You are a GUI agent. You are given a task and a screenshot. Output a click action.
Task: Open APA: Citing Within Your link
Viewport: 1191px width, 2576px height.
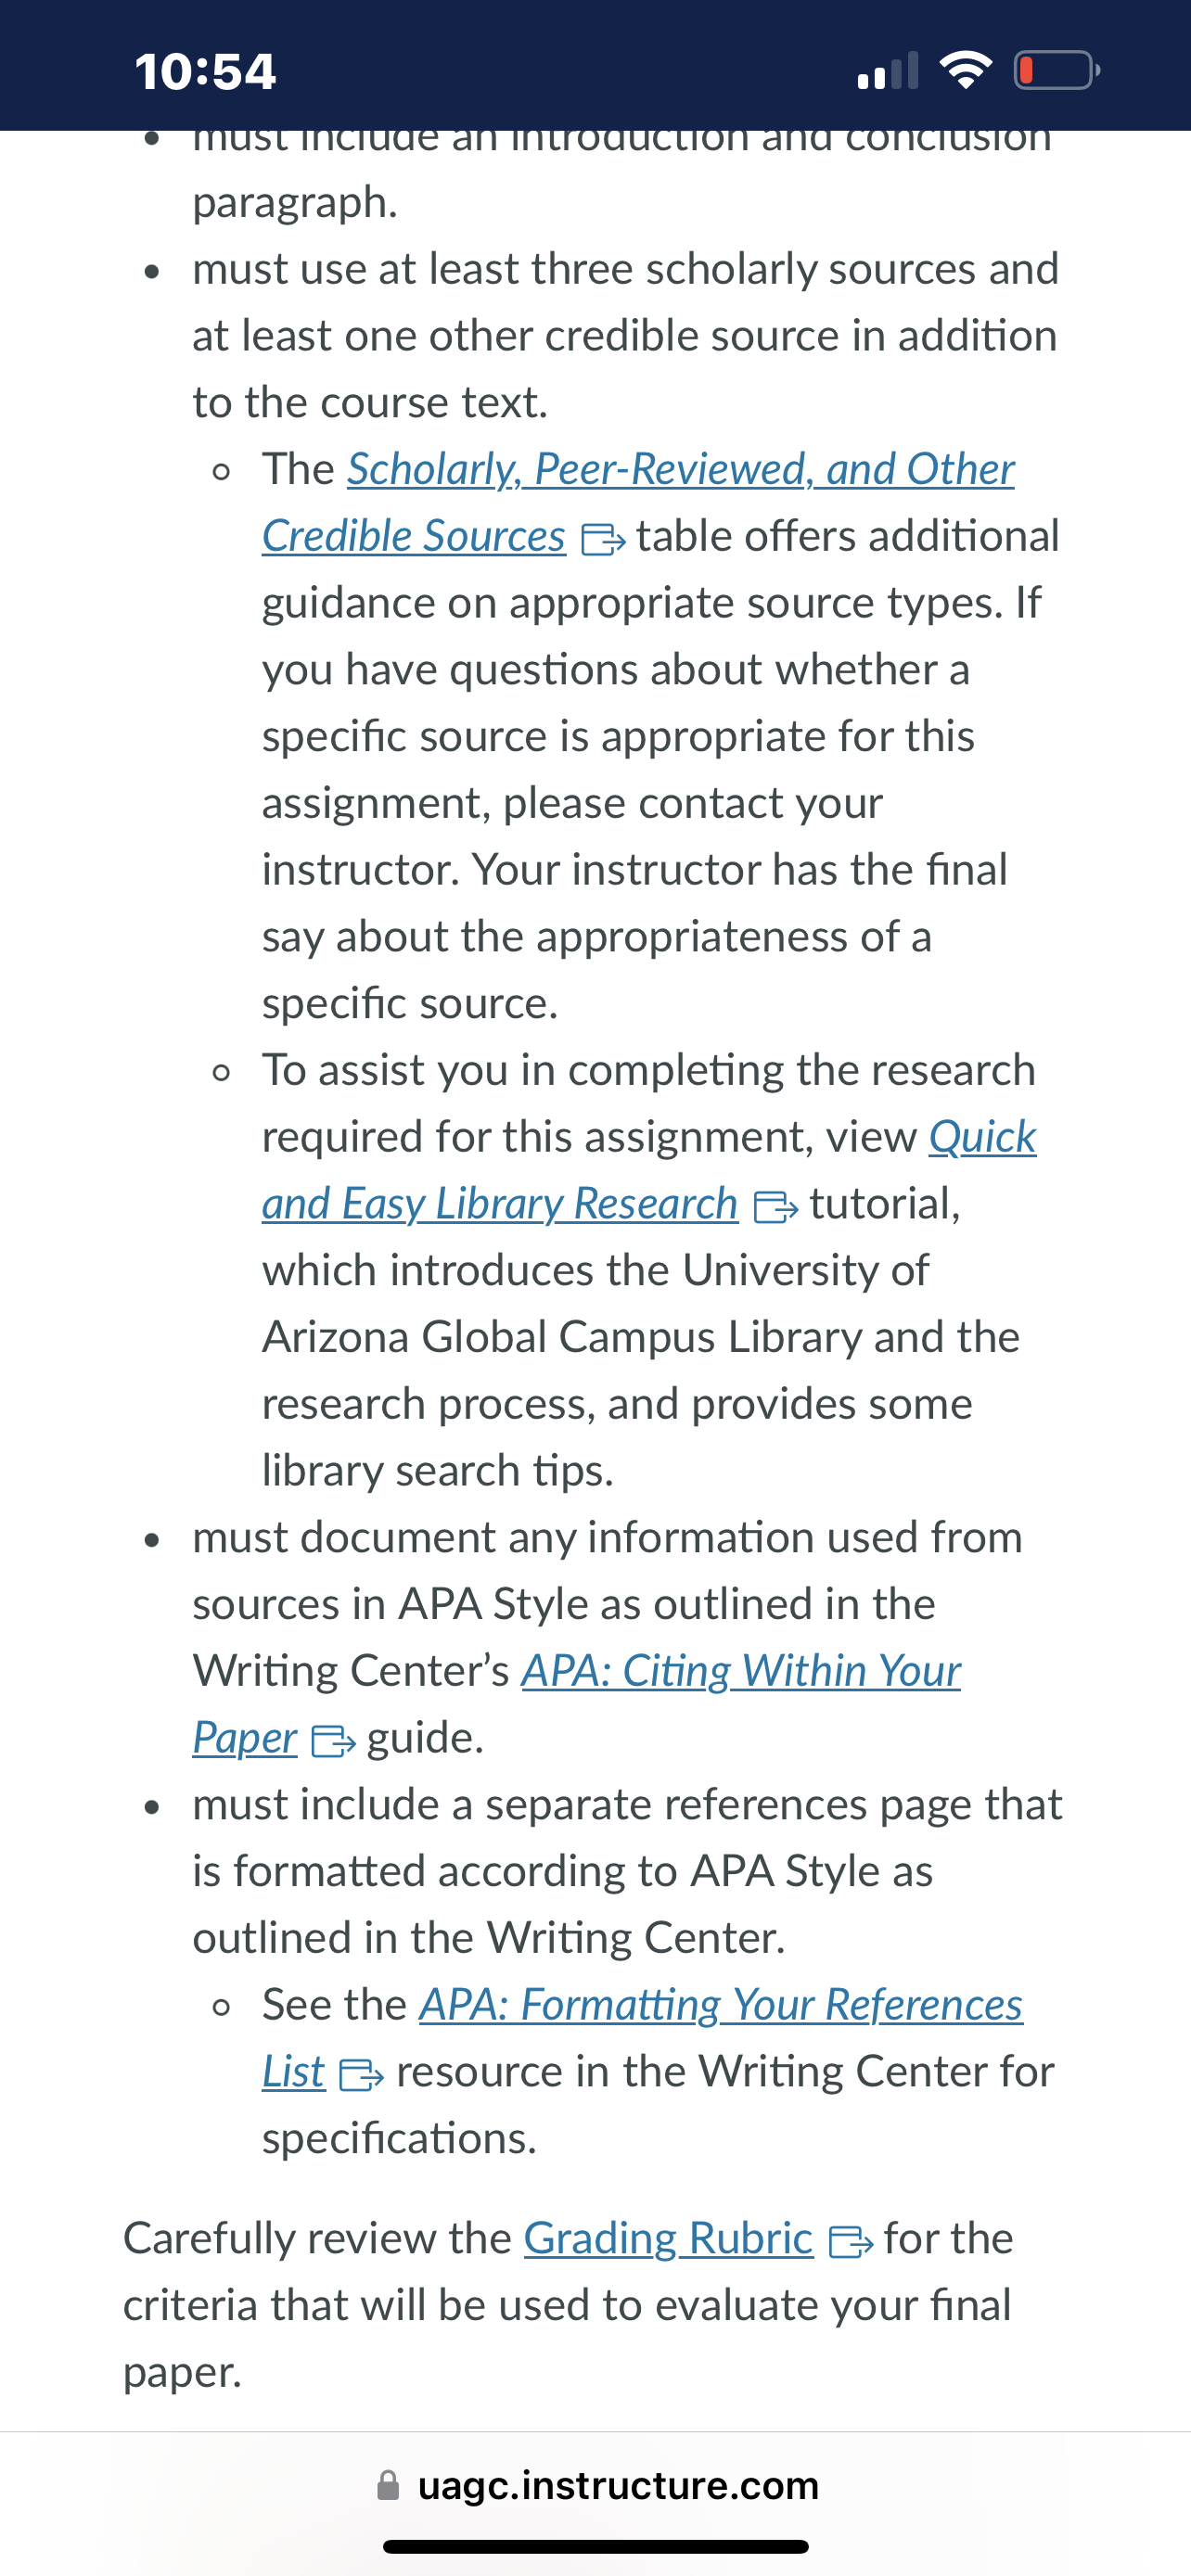coord(741,1672)
